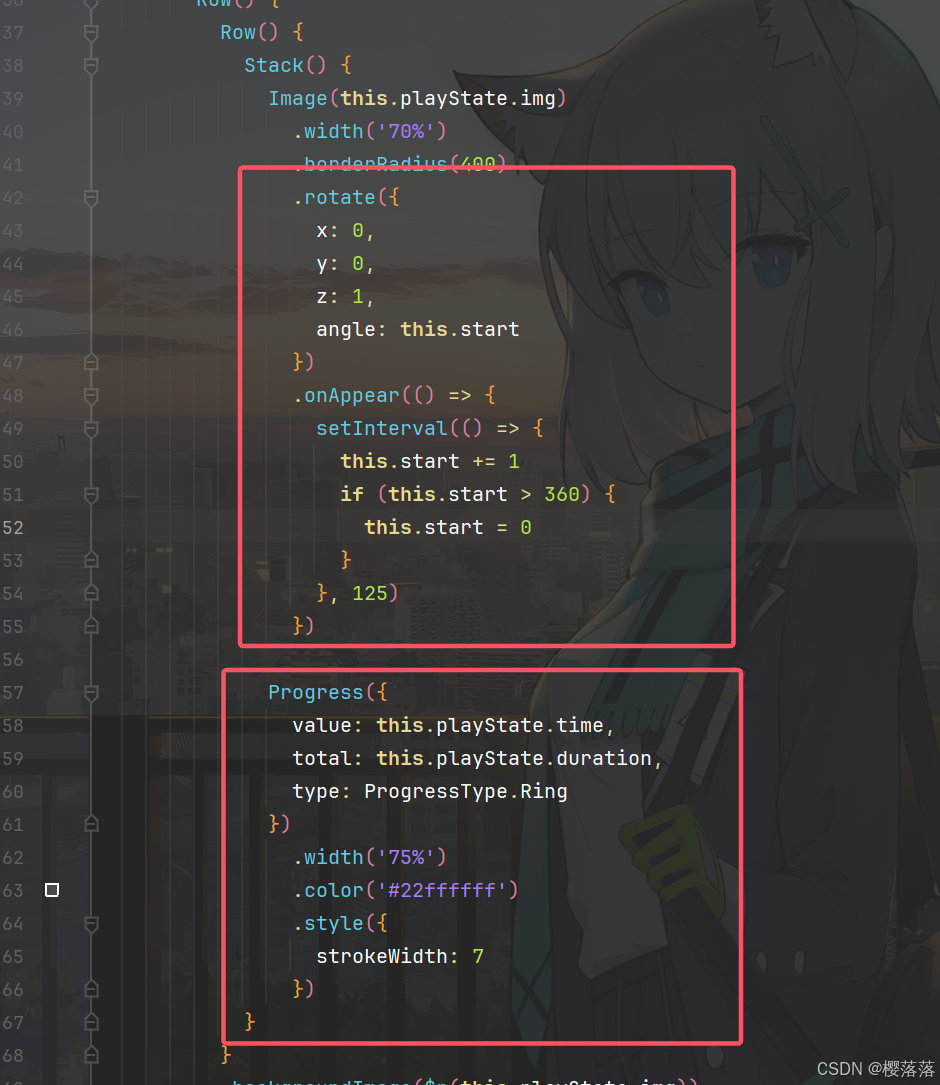Screen dimensions: 940x1085
Task: Click the '#22ffffff' color string
Action: 442,890
